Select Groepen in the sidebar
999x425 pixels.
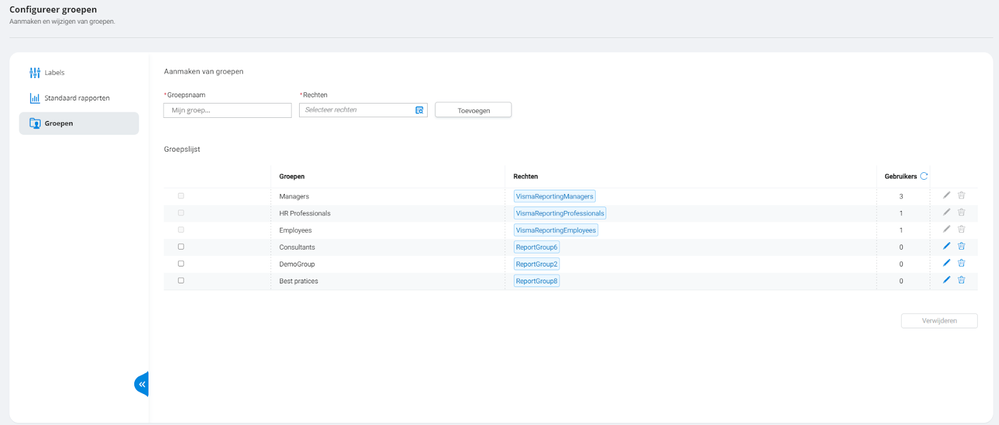(x=58, y=123)
